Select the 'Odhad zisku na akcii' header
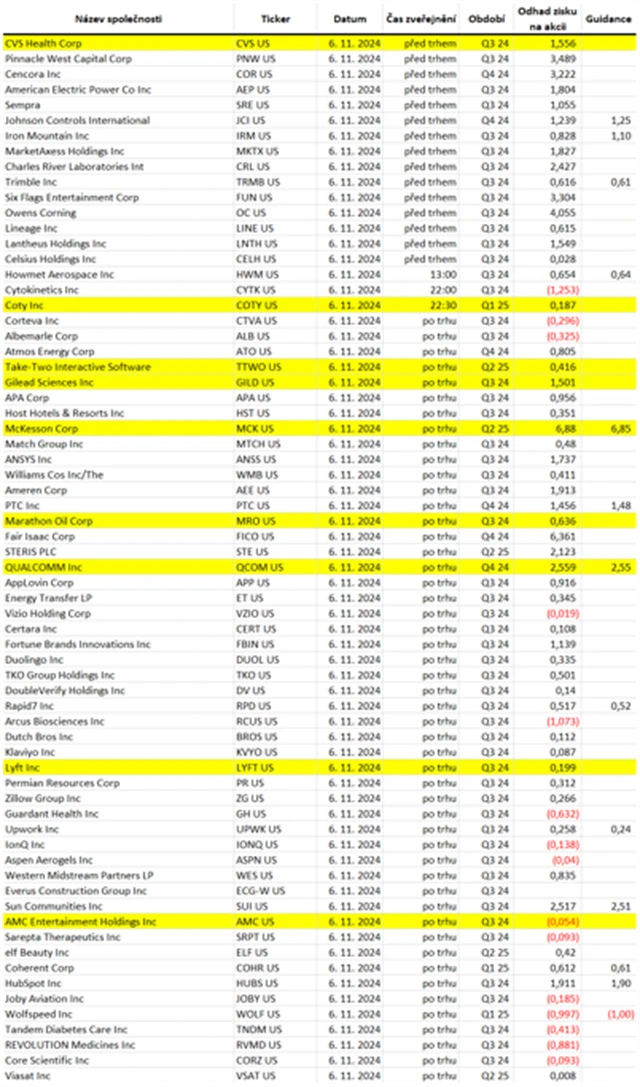 click(547, 19)
